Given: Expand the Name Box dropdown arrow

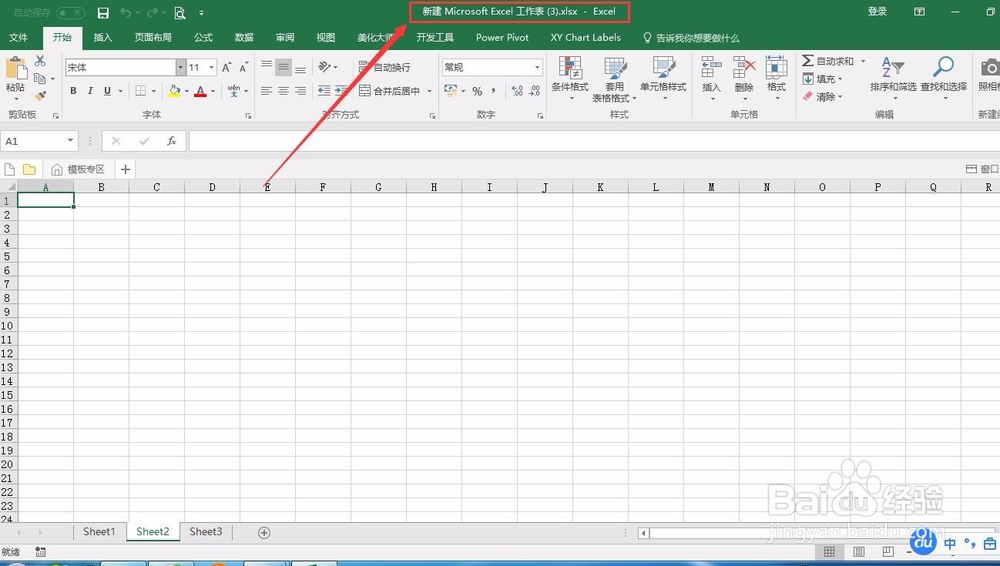Looking at the screenshot, I should (70, 141).
